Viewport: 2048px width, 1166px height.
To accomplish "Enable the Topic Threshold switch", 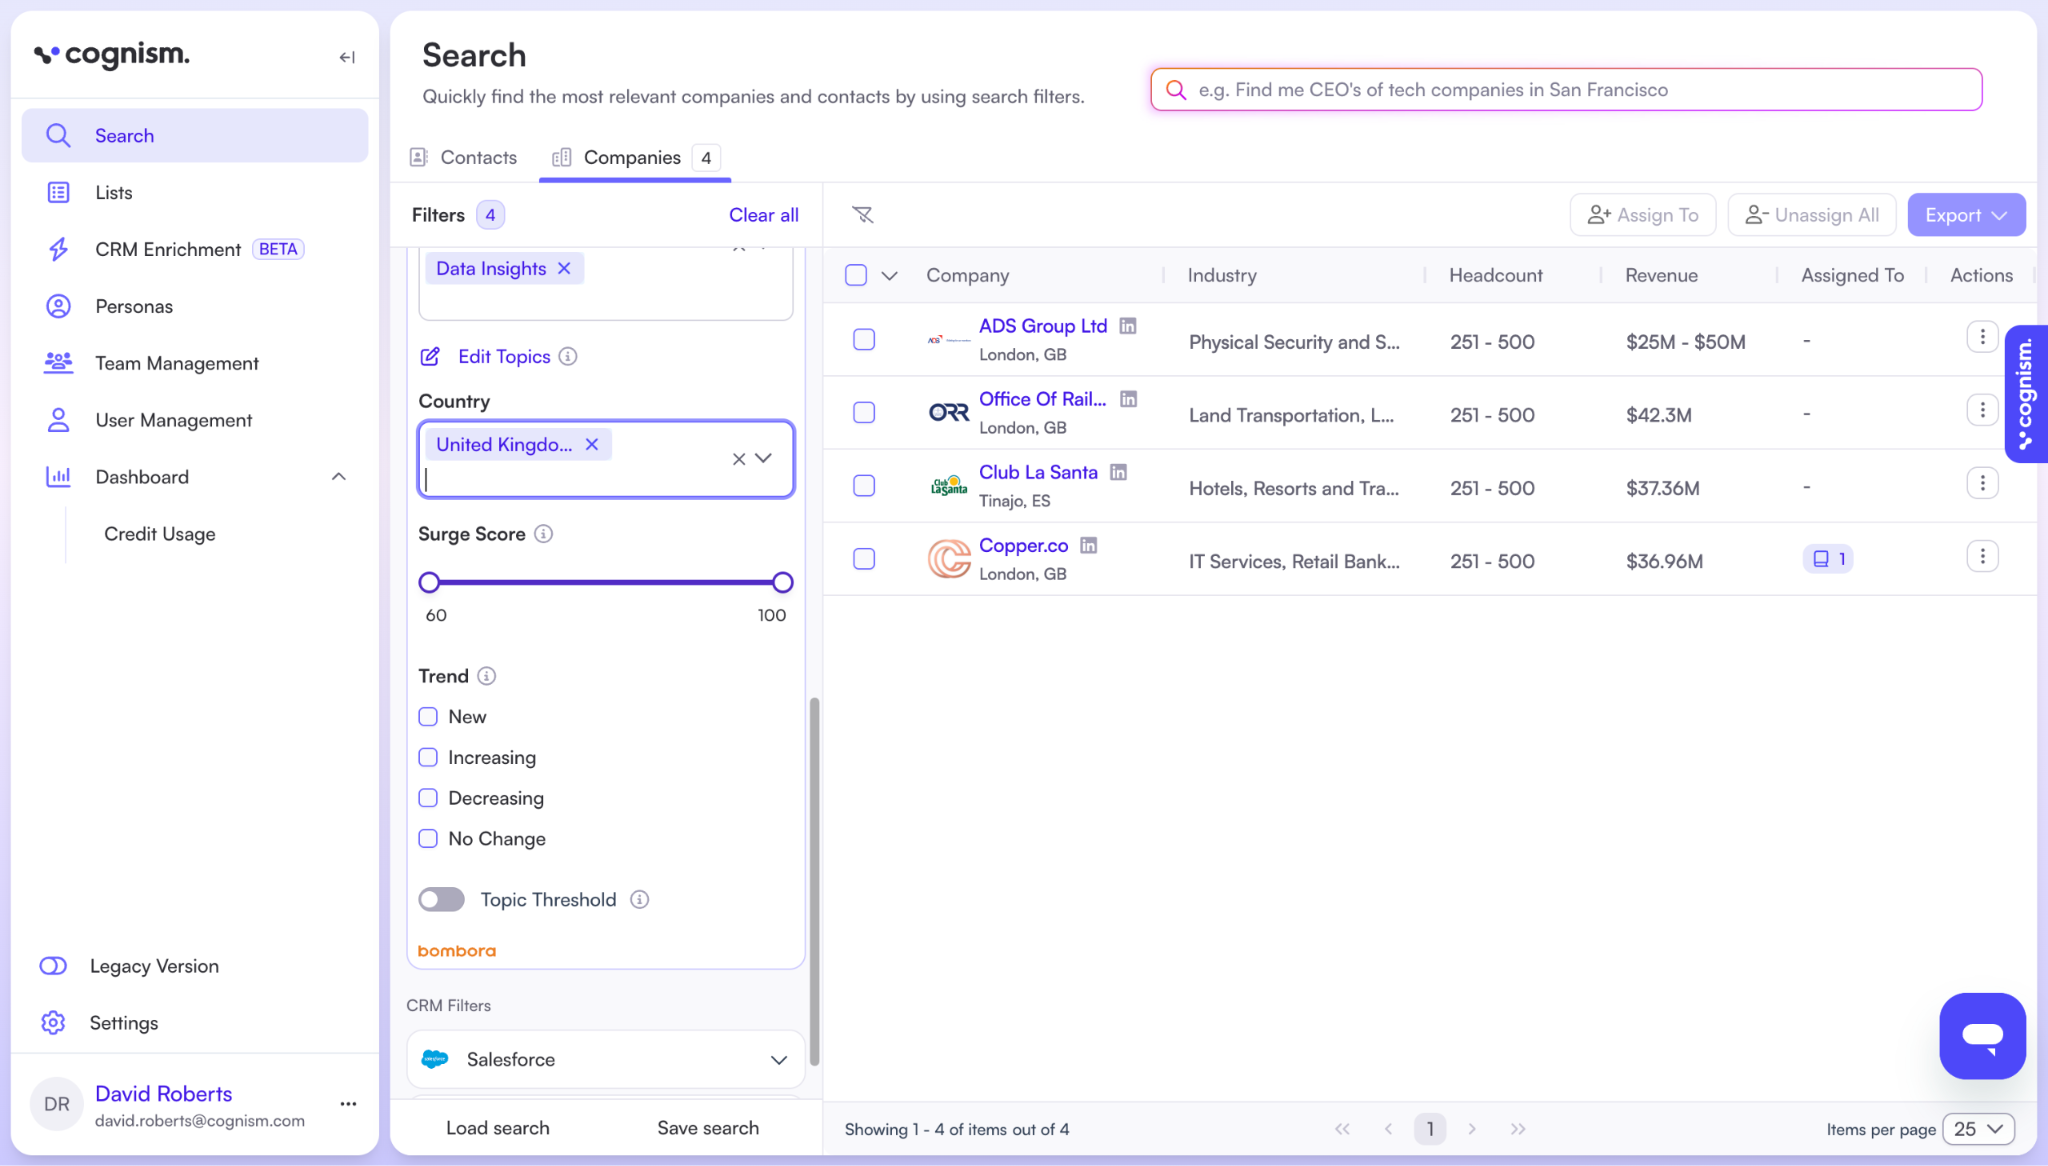I will pos(441,900).
